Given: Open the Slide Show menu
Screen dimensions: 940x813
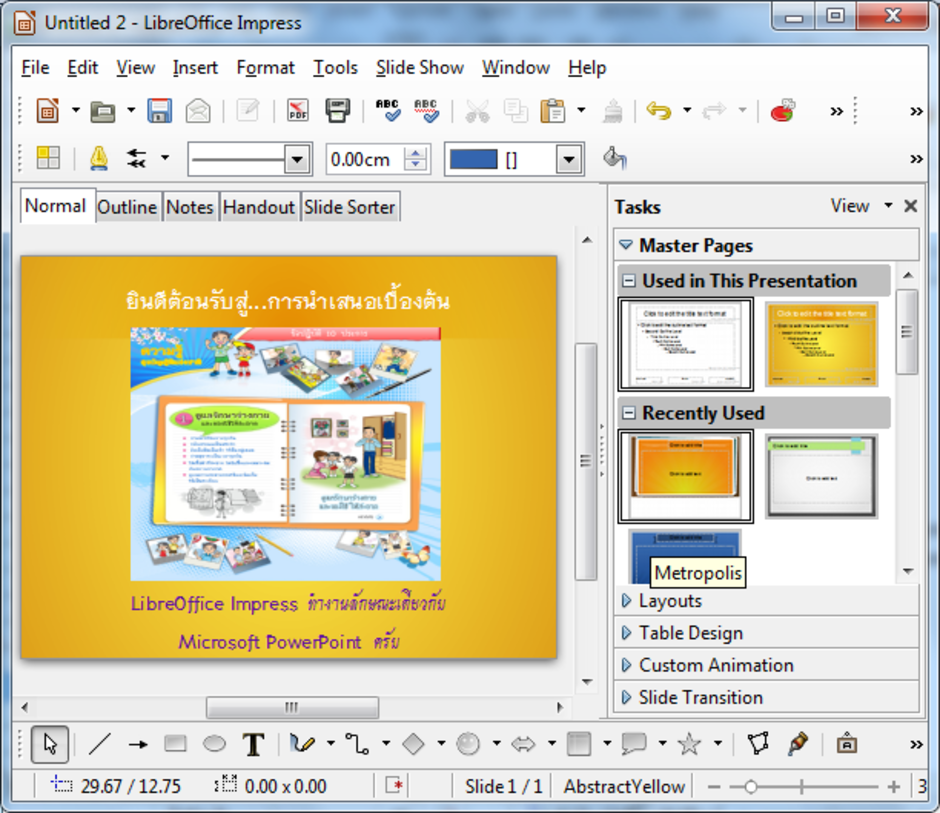Looking at the screenshot, I should pyautogui.click(x=420, y=68).
